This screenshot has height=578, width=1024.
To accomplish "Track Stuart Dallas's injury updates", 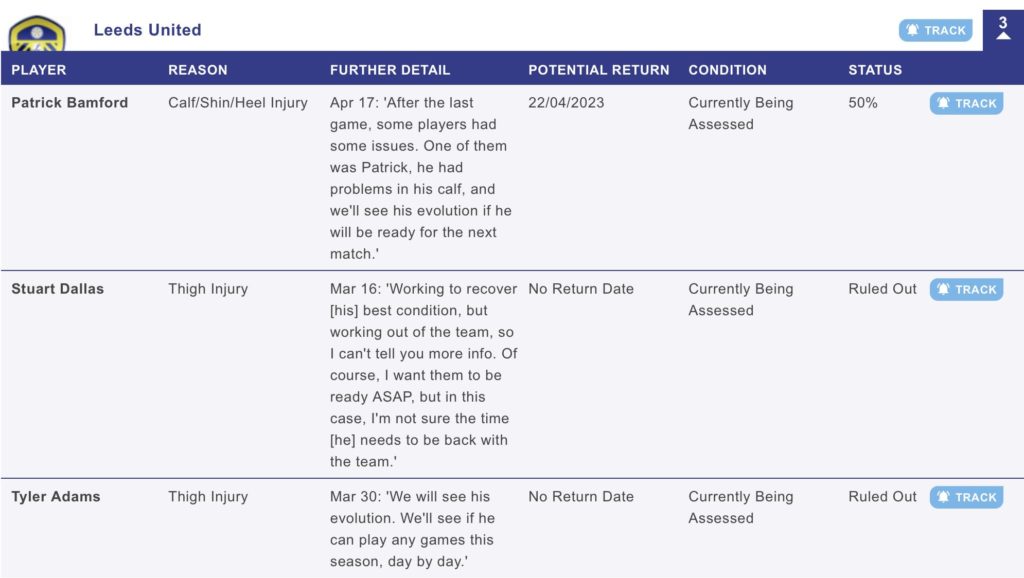I will click(966, 289).
